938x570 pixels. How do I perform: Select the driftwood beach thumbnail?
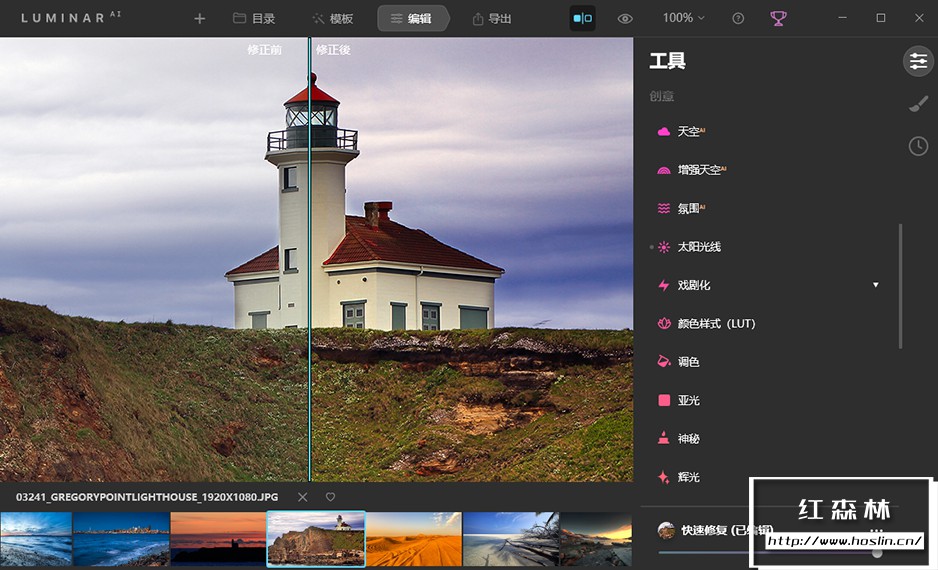coord(511,539)
